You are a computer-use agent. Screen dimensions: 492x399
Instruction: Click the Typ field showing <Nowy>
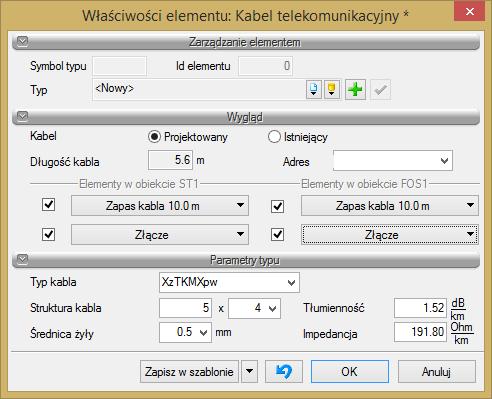(x=199, y=89)
